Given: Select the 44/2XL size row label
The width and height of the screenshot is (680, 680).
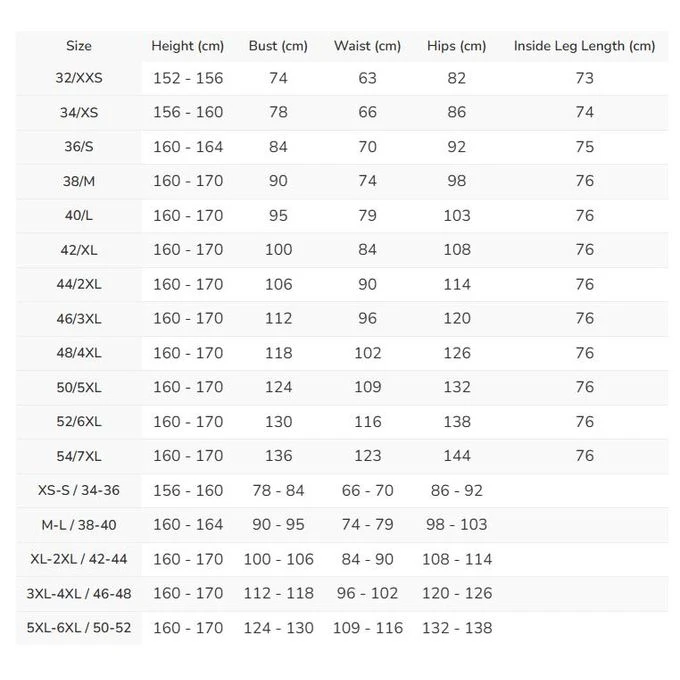Looking at the screenshot, I should pos(79,284).
